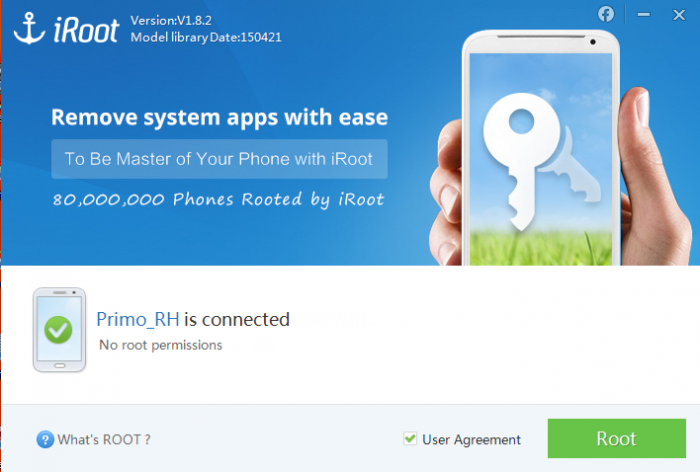Click the blue question mark help icon
The height and width of the screenshot is (472, 700).
45,439
